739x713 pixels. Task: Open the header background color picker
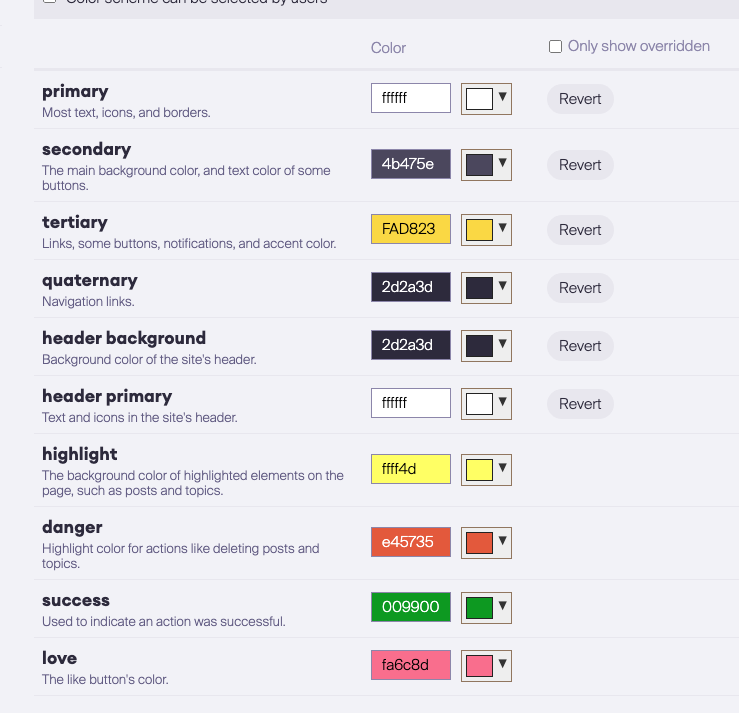pos(486,346)
